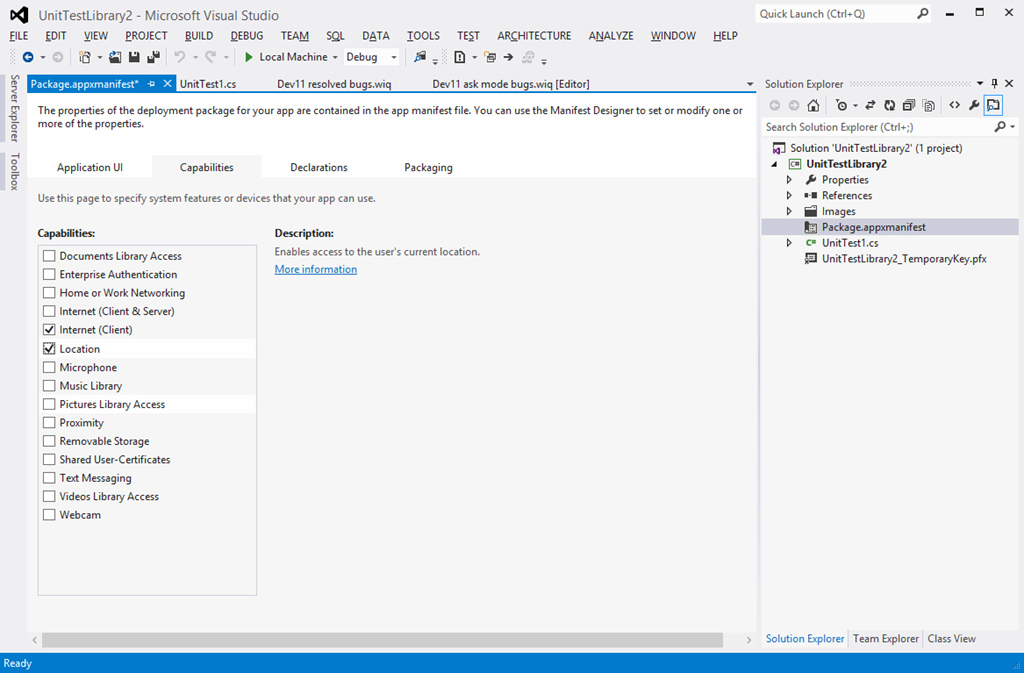Click the Quick Launch search box

(x=836, y=14)
